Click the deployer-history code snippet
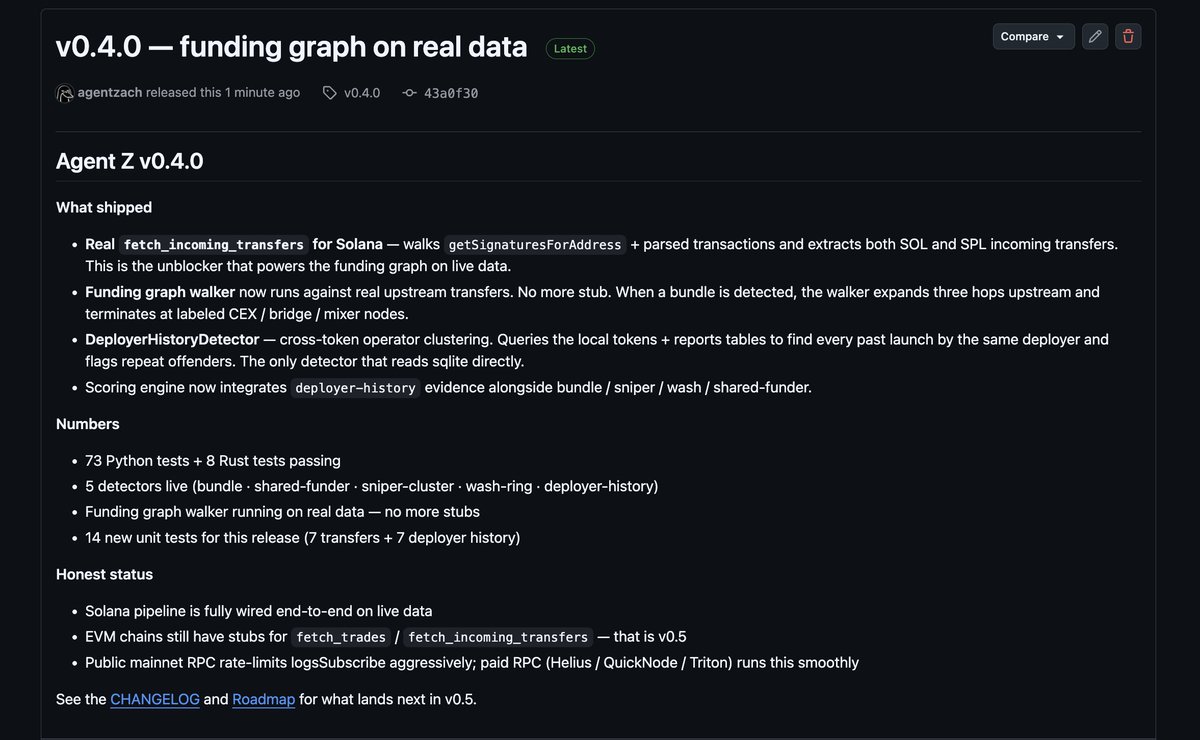Screen dimensions: 1200x740 pos(355,388)
